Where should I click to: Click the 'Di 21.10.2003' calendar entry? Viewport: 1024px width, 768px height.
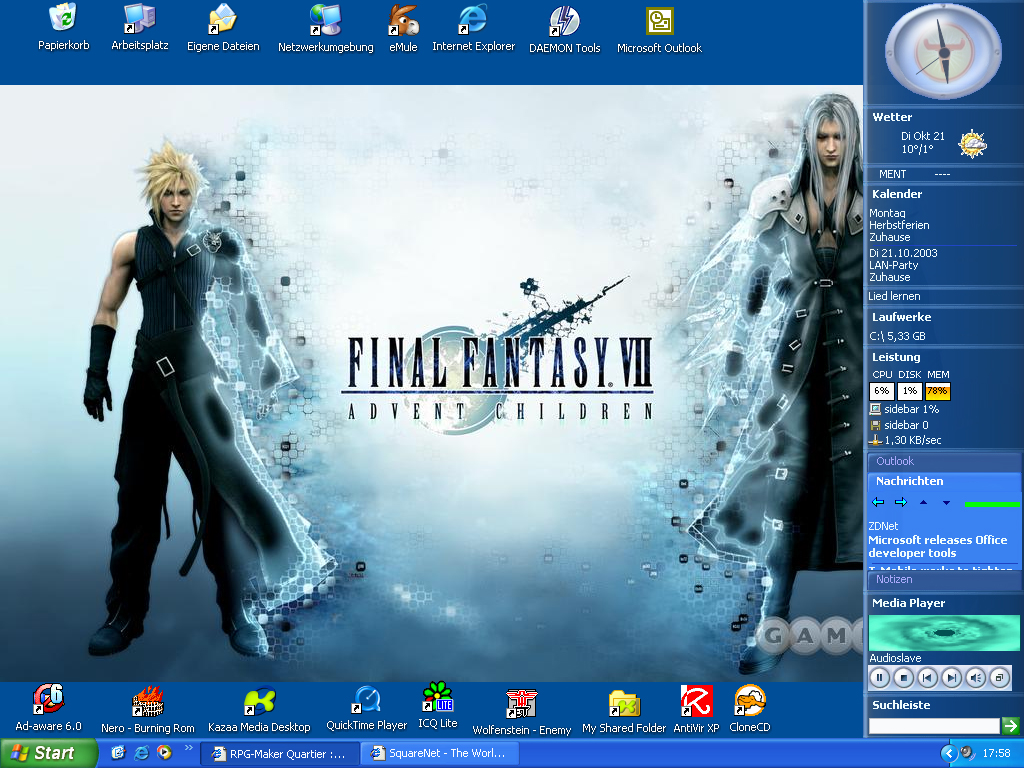903,253
